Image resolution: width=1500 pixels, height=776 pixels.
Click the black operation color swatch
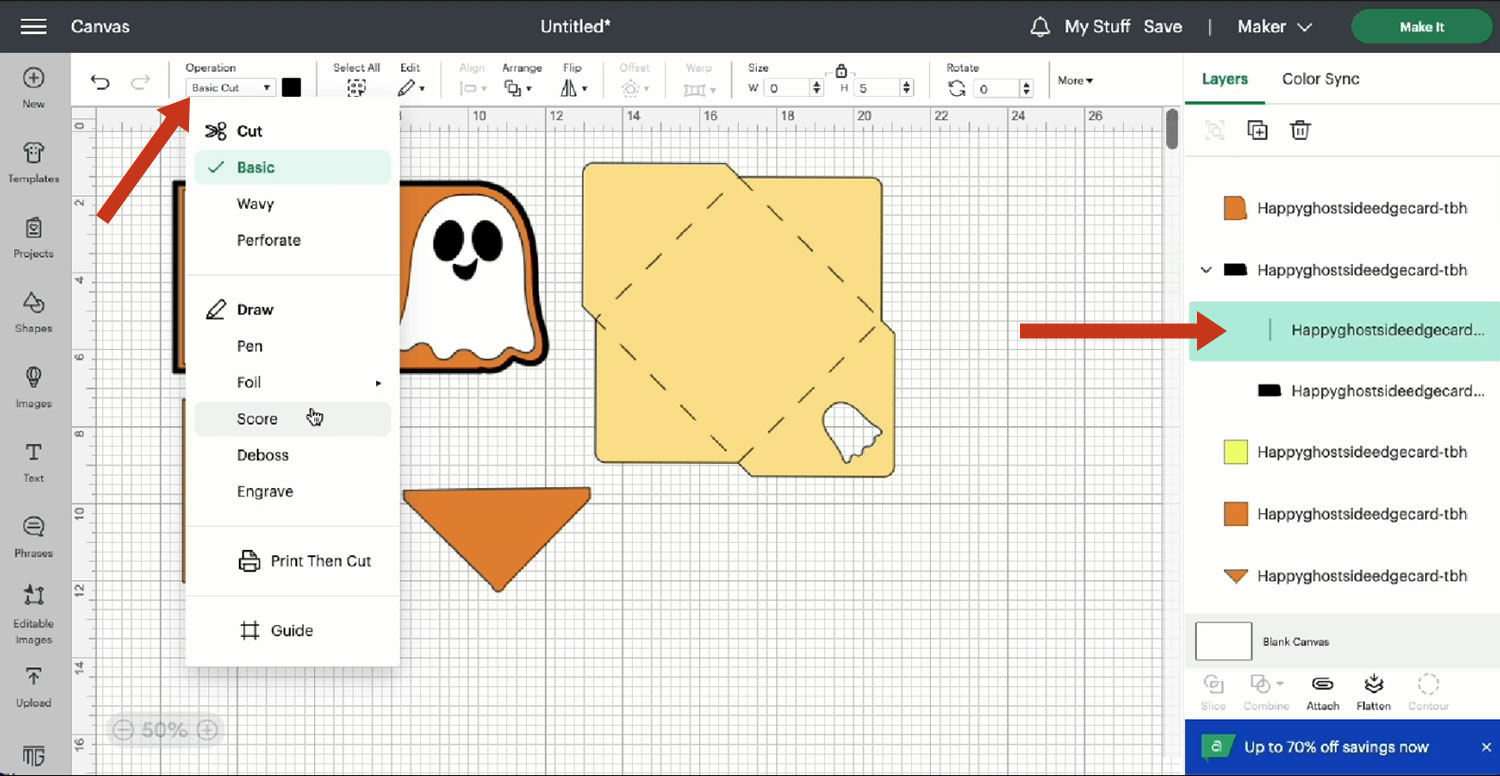[x=291, y=88]
